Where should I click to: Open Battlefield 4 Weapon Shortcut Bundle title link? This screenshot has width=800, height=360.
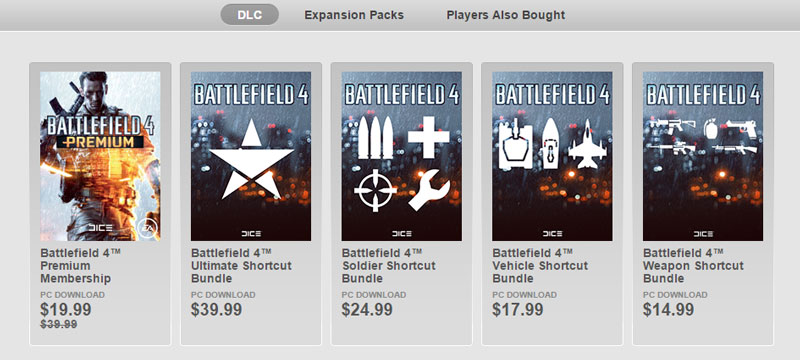[693, 266]
